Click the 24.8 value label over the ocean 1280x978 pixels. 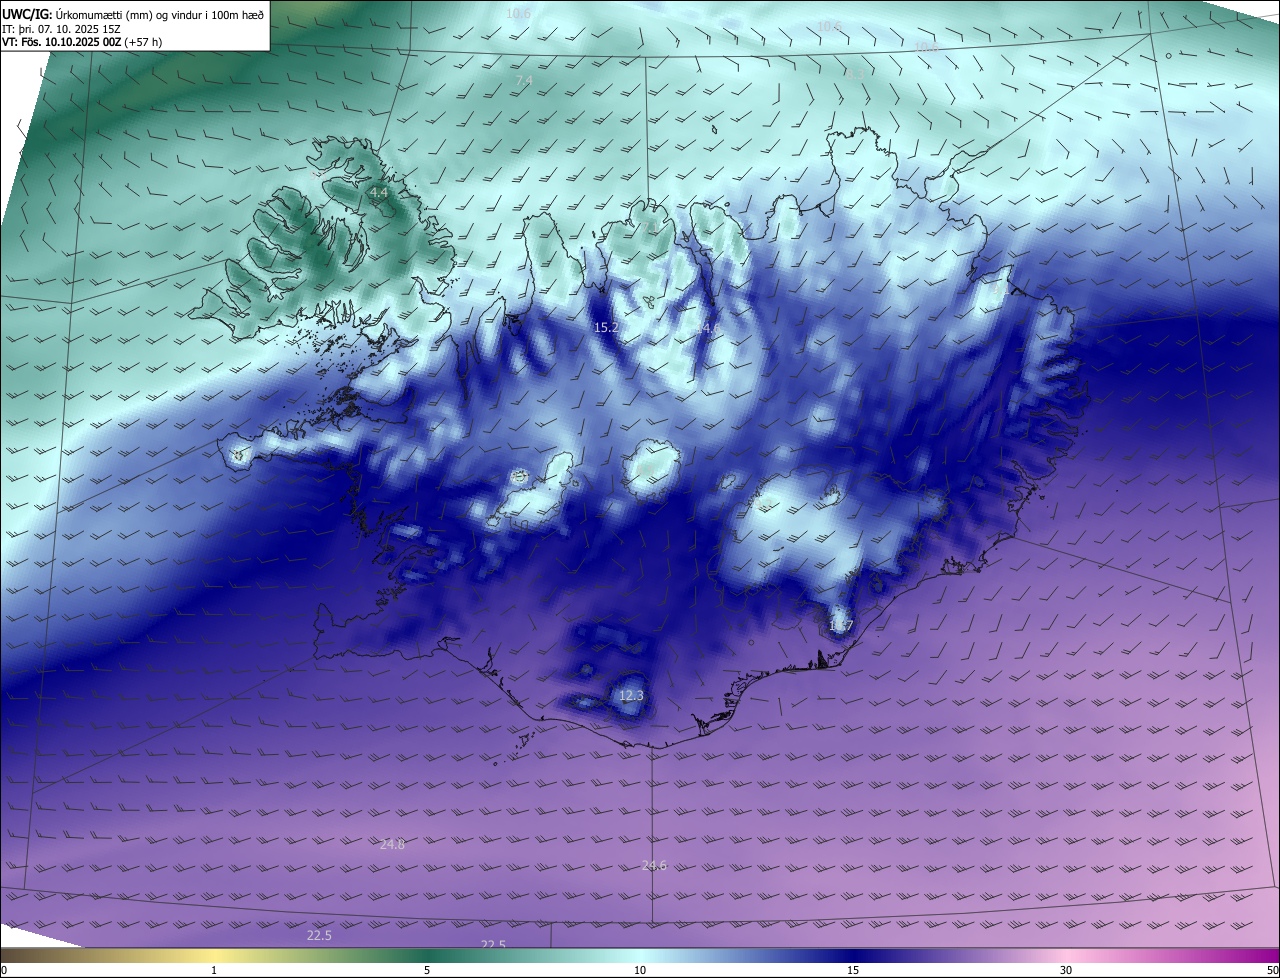click(x=393, y=845)
